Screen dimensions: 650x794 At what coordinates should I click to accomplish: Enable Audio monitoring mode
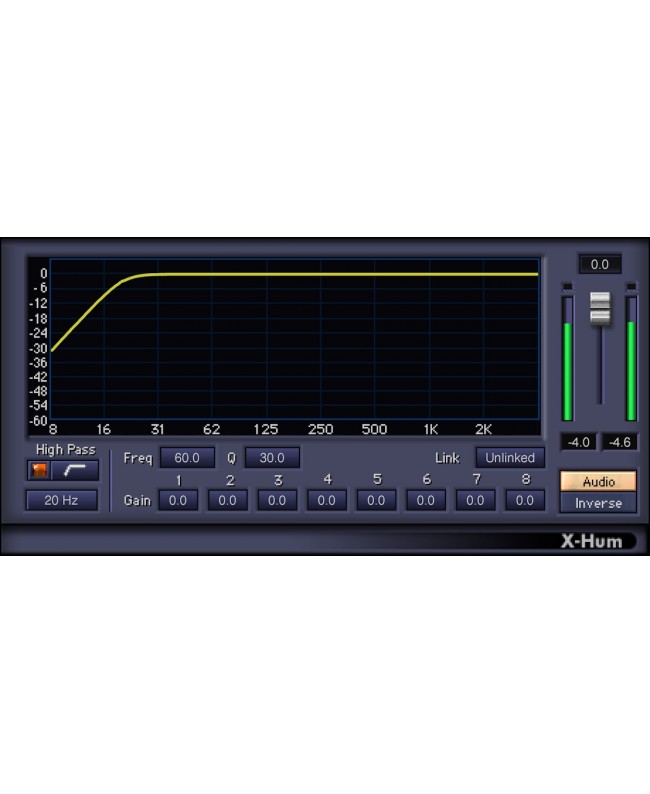[x=598, y=482]
